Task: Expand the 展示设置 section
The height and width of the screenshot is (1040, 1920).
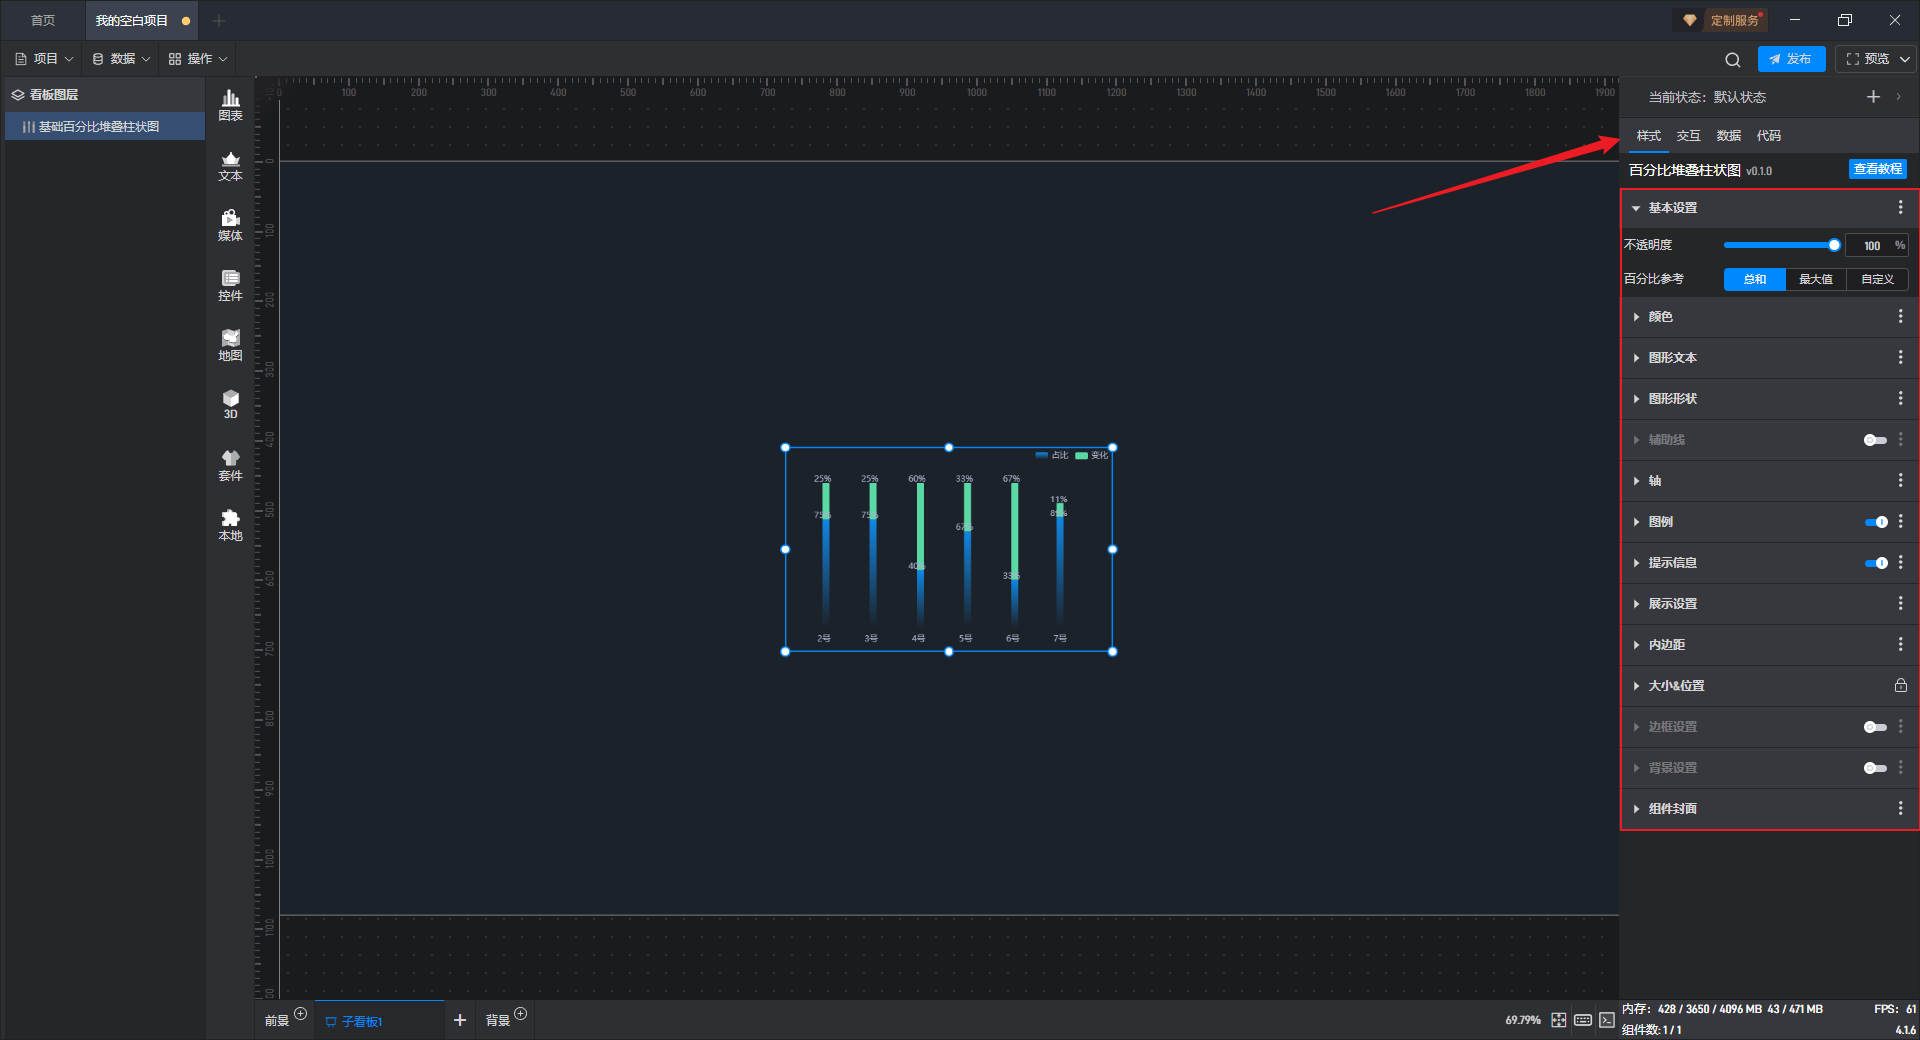Action: tap(1636, 604)
